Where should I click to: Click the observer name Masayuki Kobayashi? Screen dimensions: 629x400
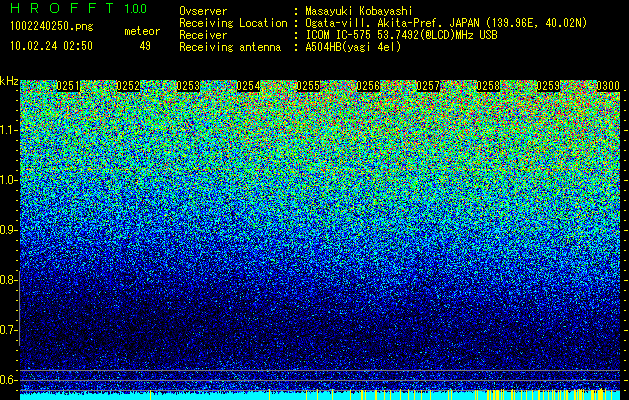359,11
